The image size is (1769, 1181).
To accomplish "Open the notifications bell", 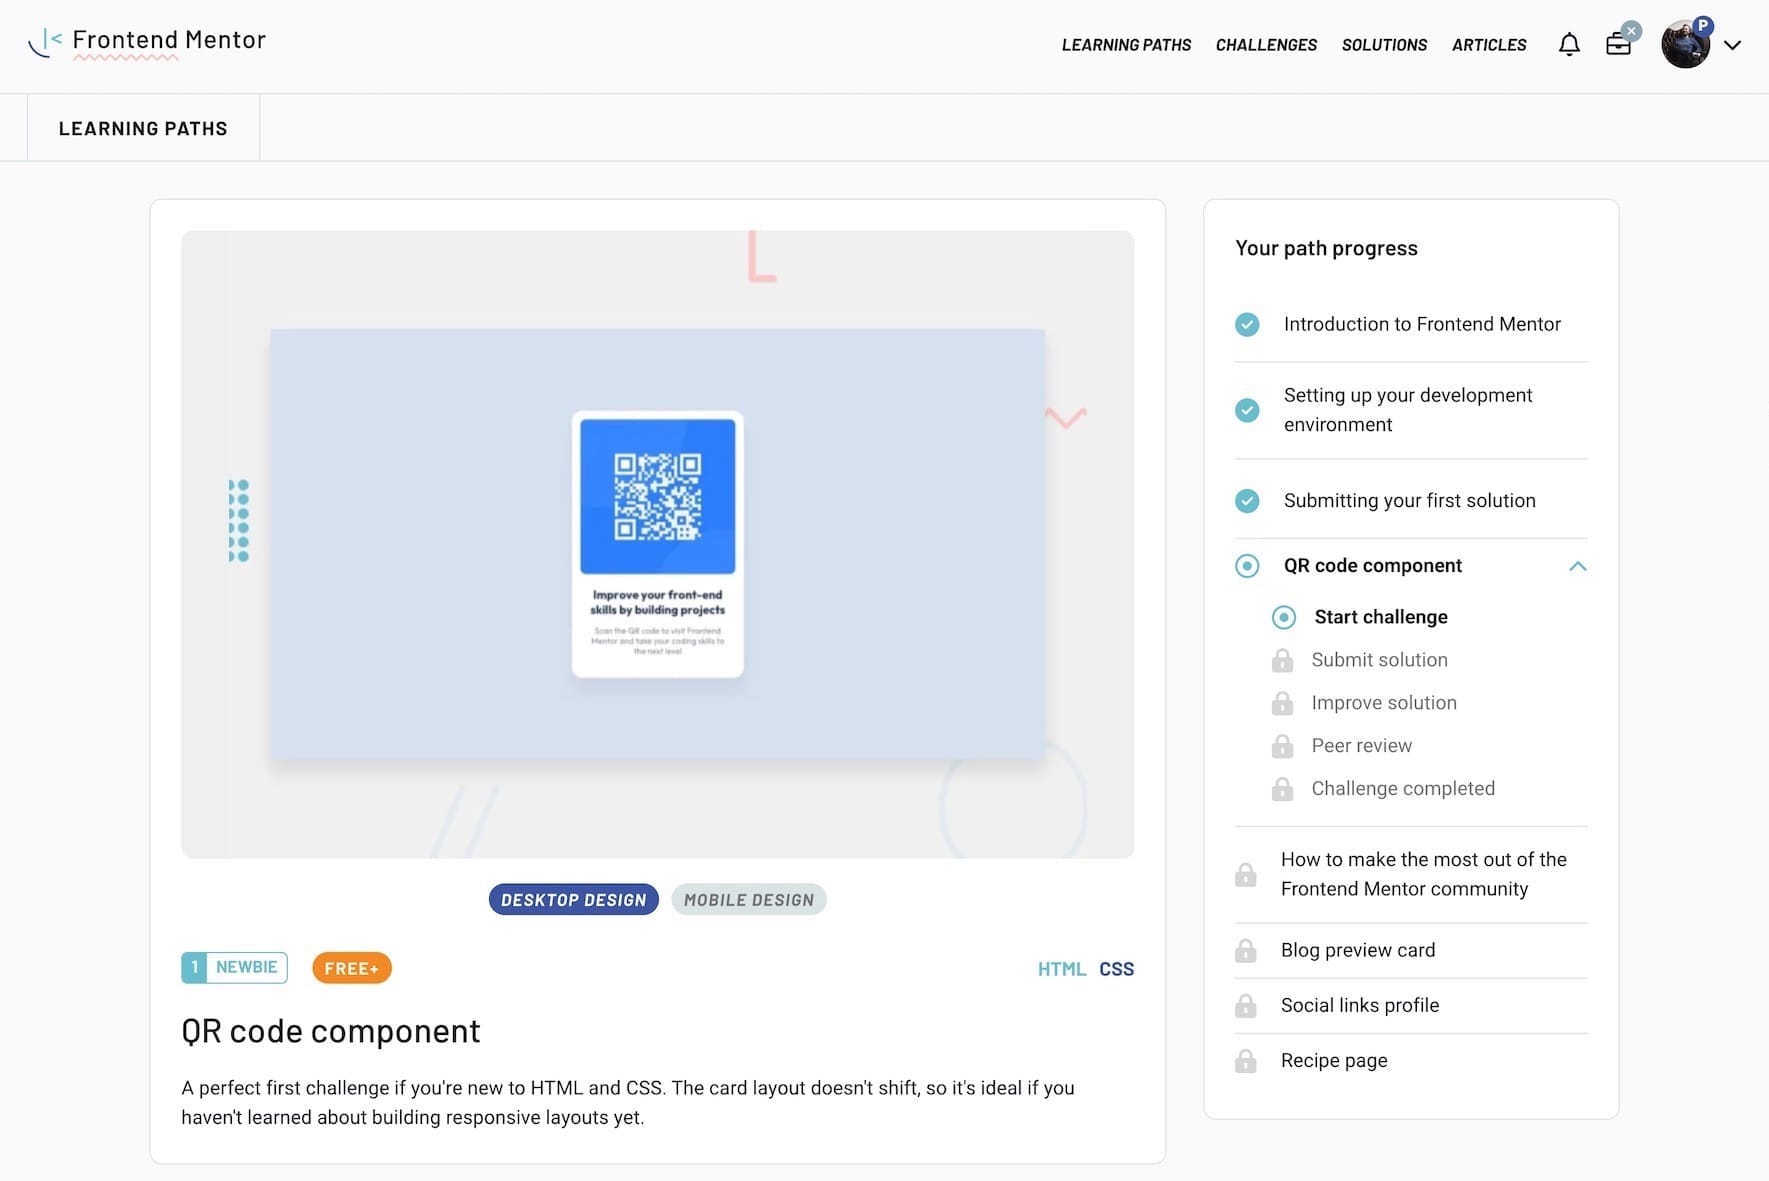I will 1569,44.
